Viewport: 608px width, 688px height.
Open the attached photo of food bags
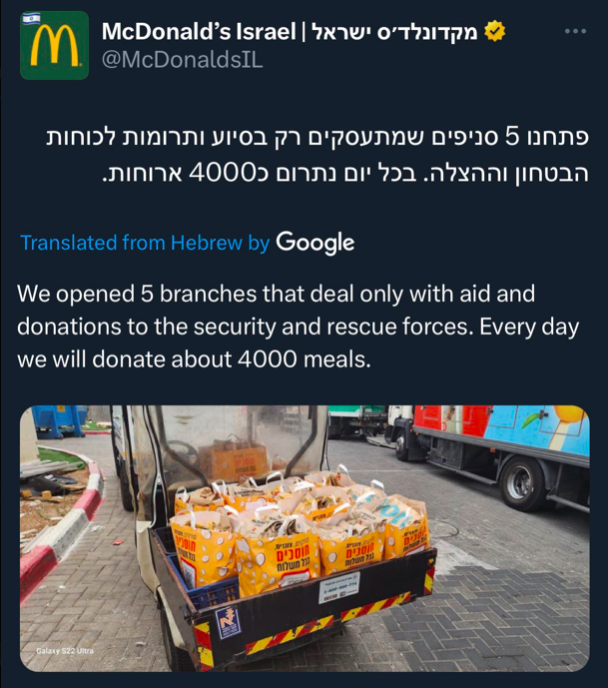pyautogui.click(x=304, y=538)
